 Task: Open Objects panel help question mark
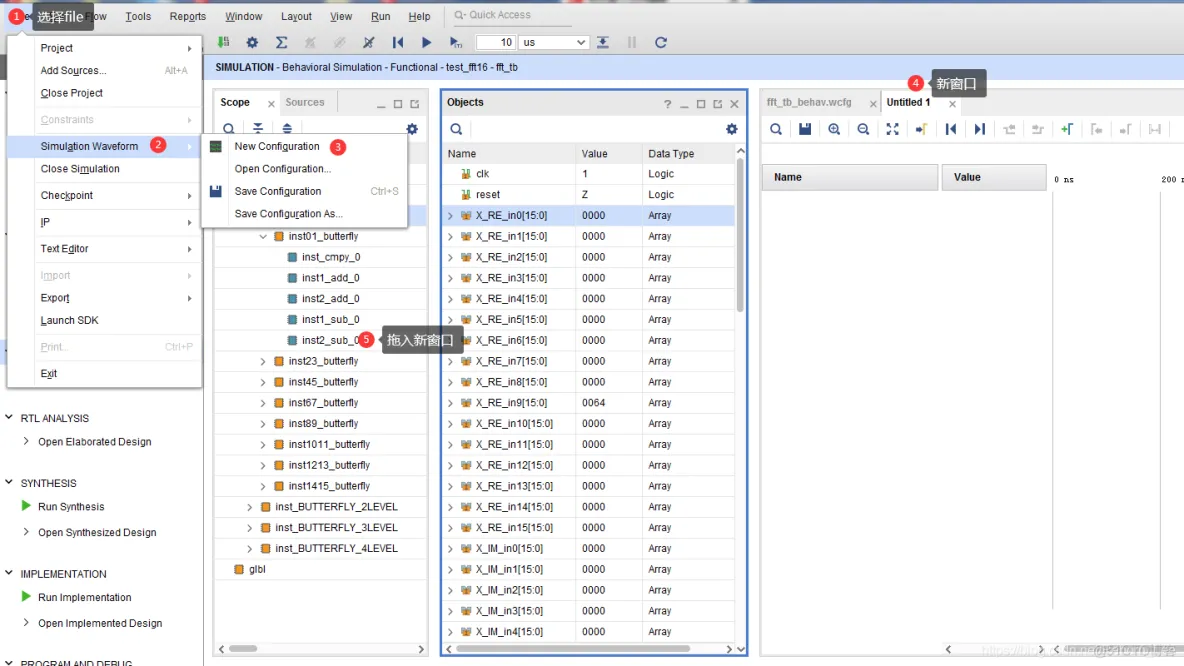point(668,104)
